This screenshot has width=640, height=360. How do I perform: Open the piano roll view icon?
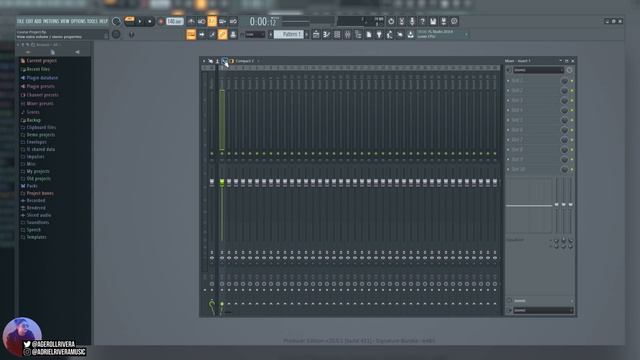327,35
